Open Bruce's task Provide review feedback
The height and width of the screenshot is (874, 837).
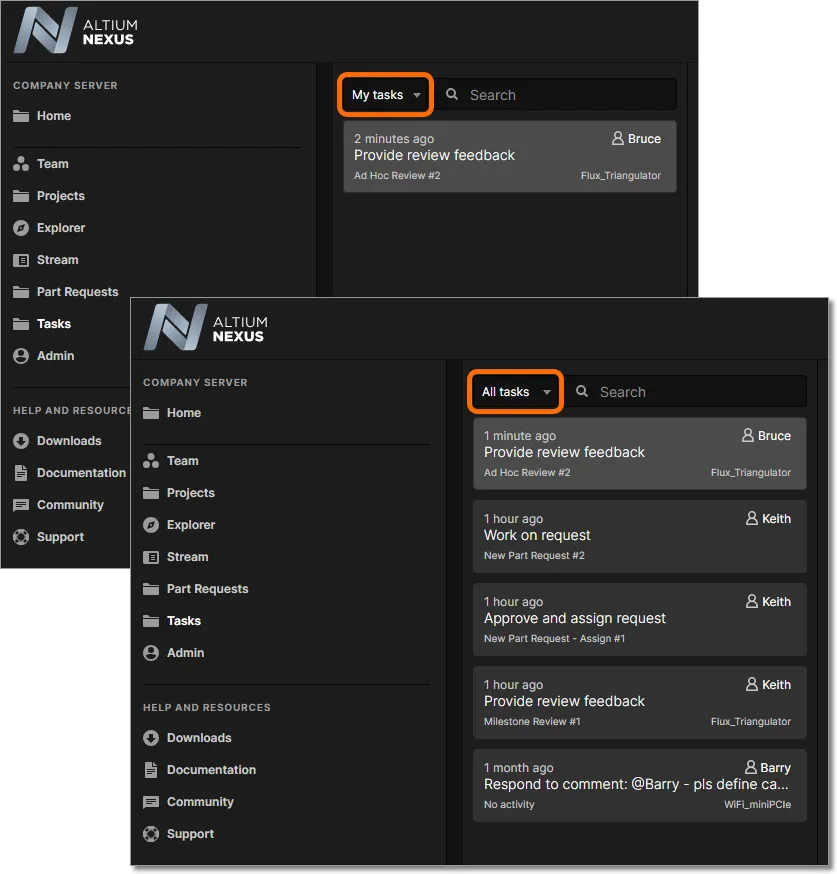[x=639, y=452]
